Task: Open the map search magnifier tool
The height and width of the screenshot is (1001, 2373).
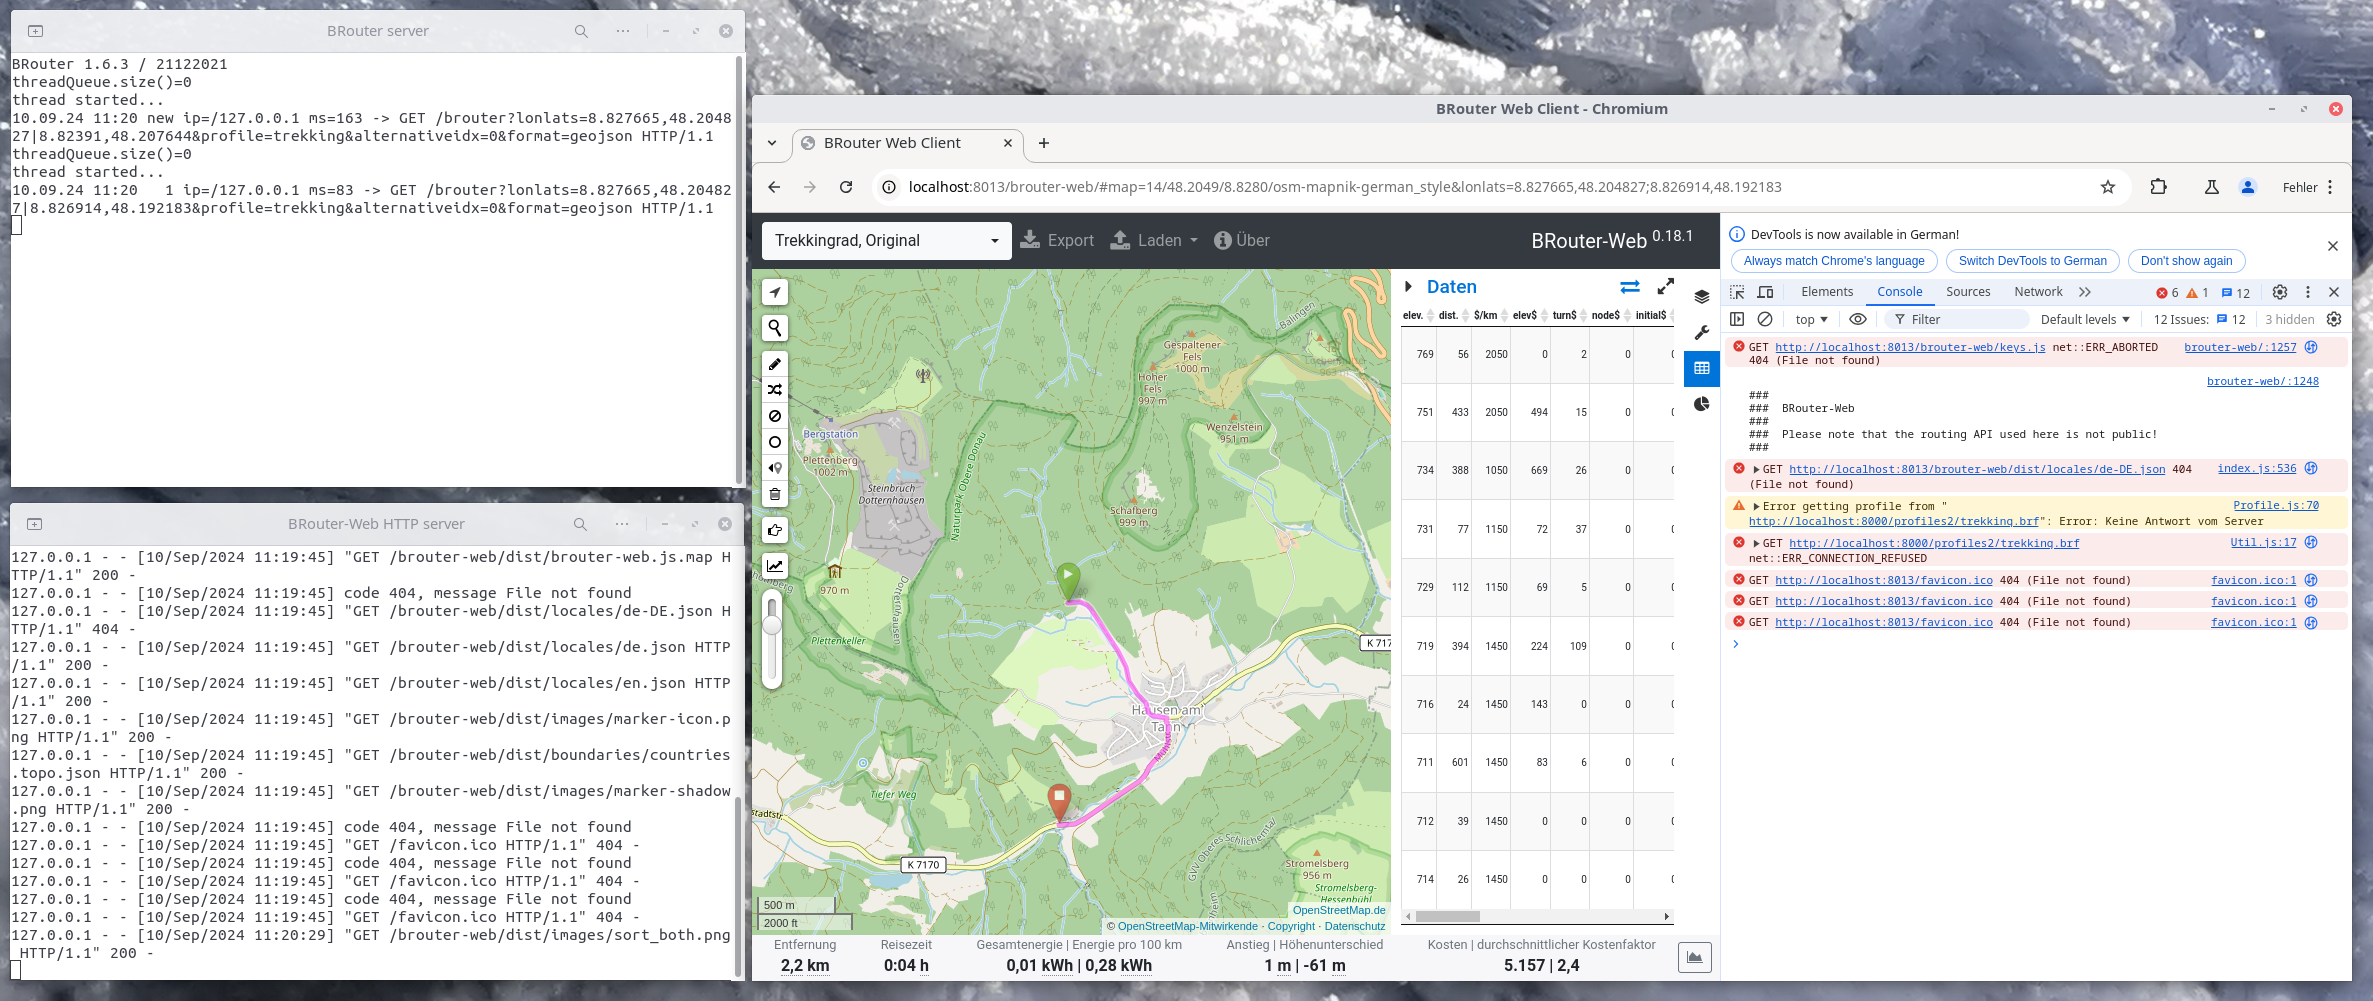Action: [x=775, y=328]
